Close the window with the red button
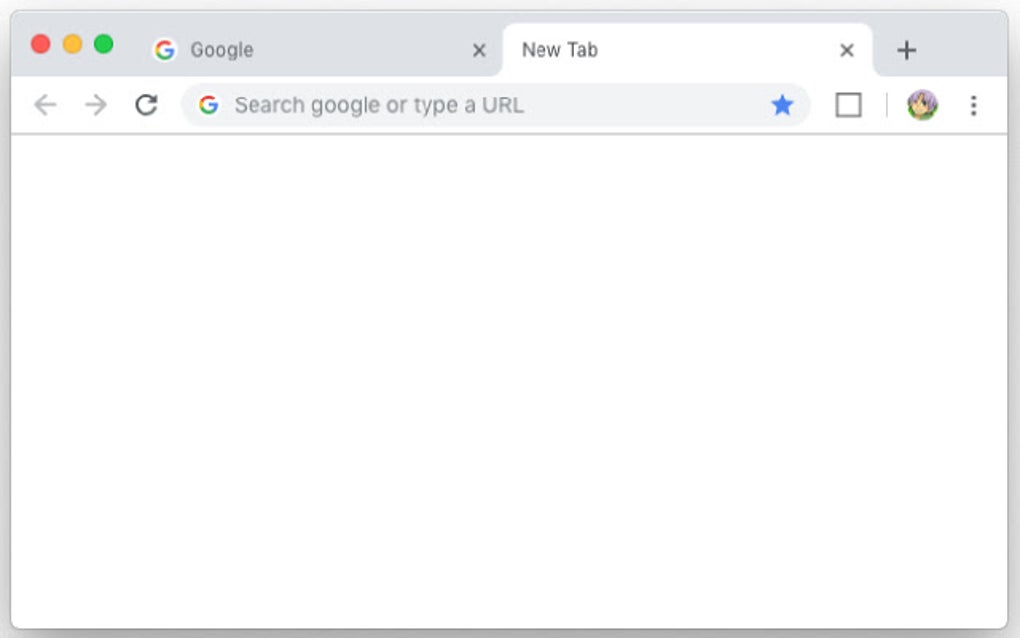1020x638 pixels. [x=41, y=44]
